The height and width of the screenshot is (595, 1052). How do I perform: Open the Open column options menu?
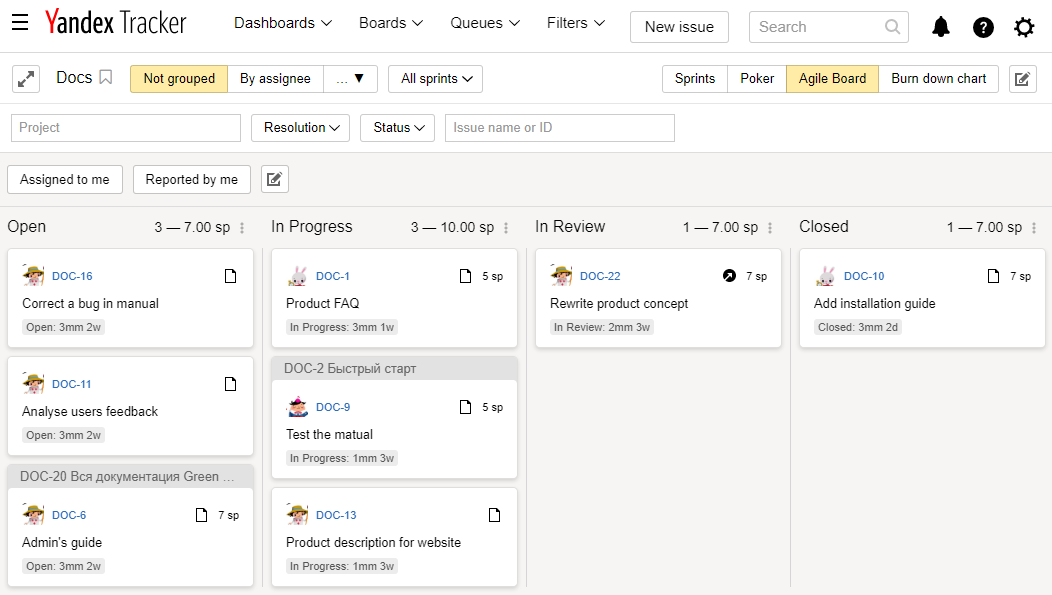click(242, 228)
